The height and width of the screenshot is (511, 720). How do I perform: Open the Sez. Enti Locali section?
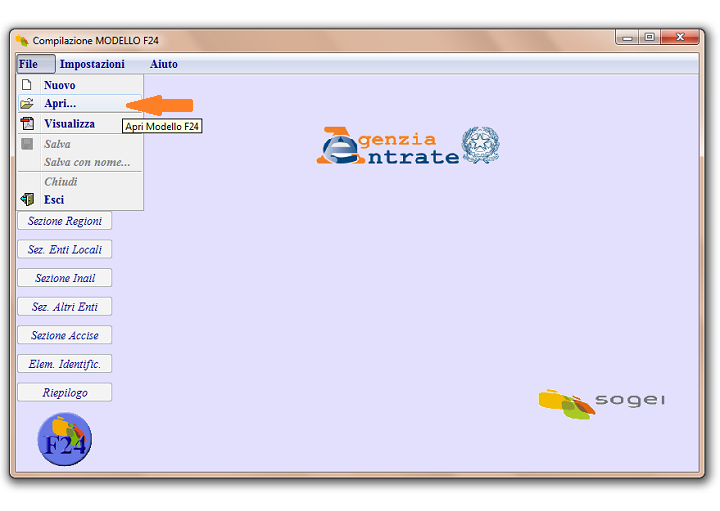65,249
